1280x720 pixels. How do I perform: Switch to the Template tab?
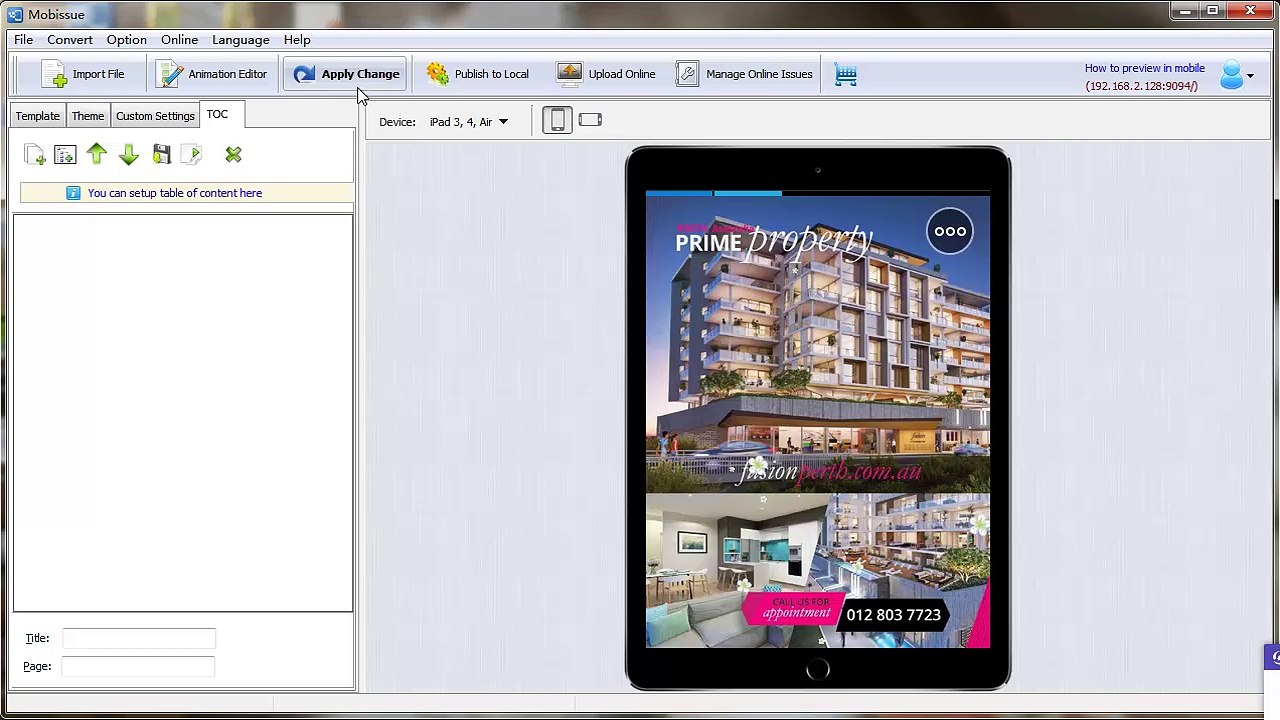click(x=38, y=116)
